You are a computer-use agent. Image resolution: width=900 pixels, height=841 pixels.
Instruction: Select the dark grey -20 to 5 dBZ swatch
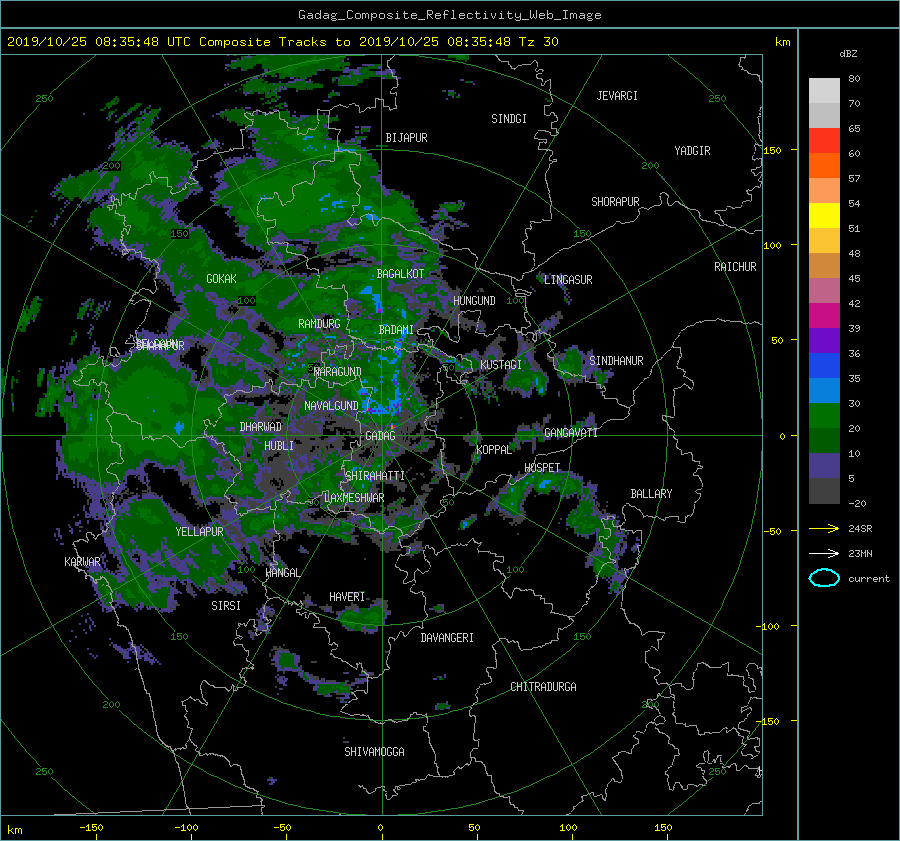pos(824,491)
